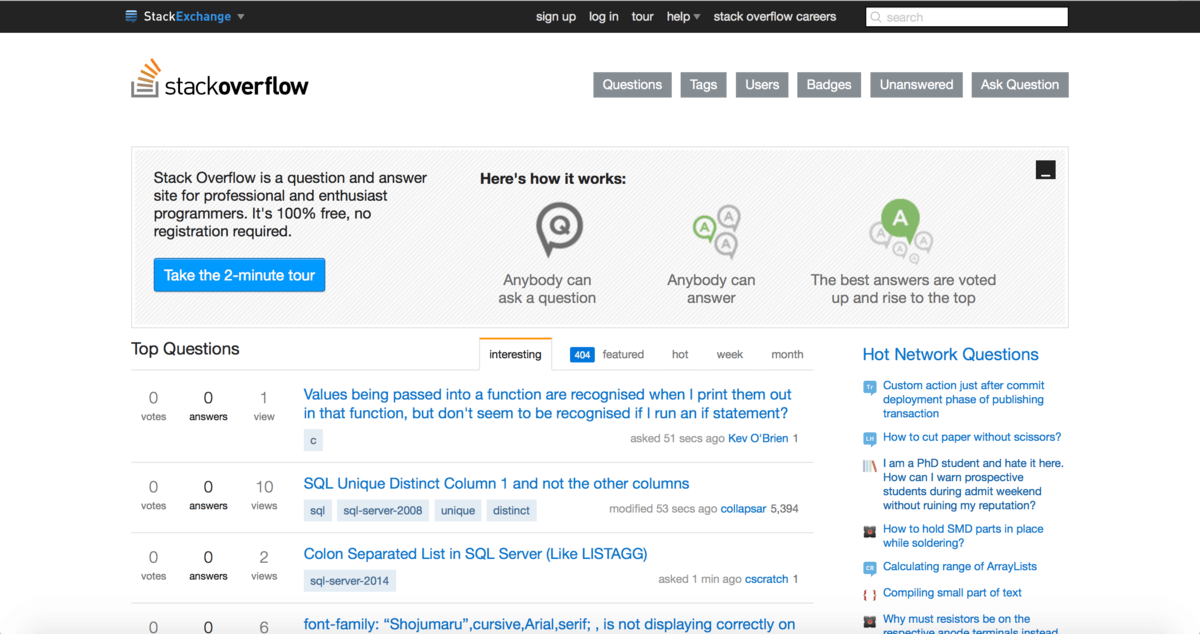Open the 'SQL Unique Distinct Column 1' question
1200x634 pixels.
[496, 483]
